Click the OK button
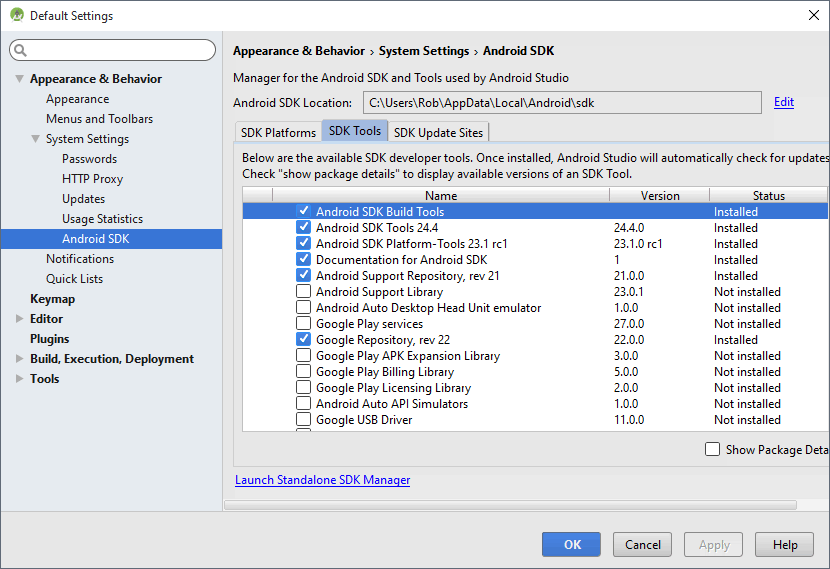Viewport: 830px width, 569px height. (571, 545)
